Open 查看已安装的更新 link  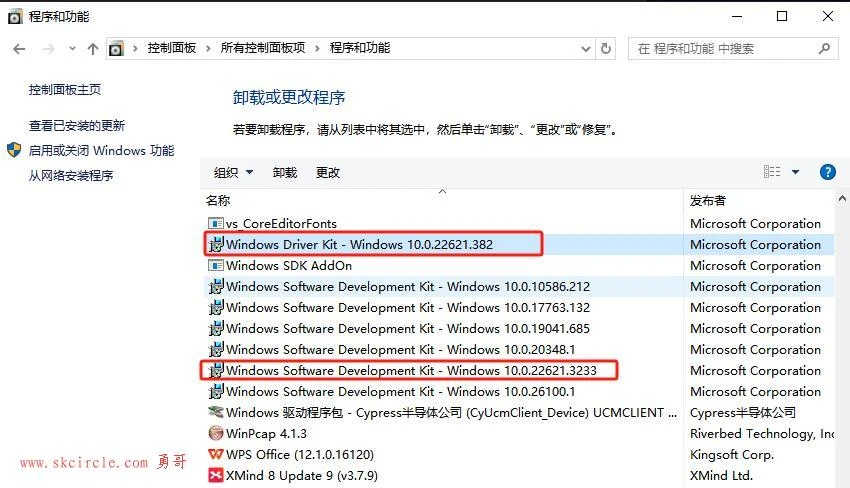[77, 126]
